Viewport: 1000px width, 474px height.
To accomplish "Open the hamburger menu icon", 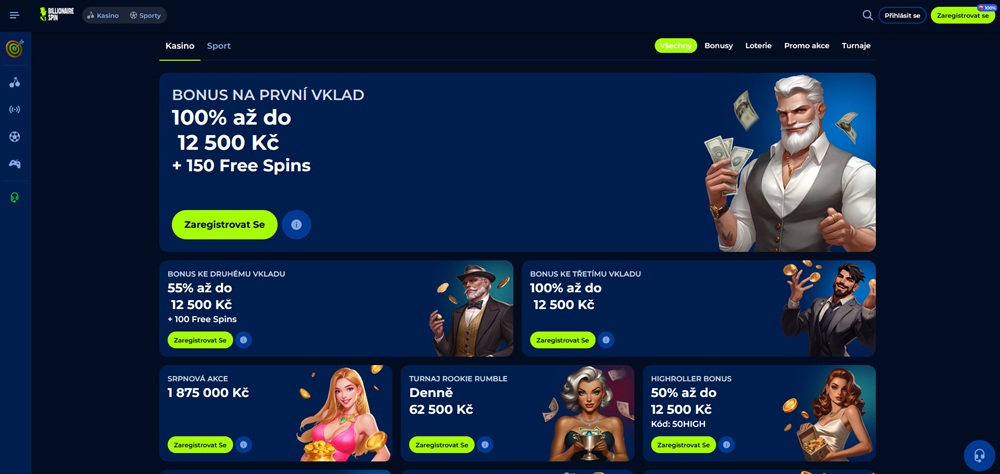I will click(15, 15).
